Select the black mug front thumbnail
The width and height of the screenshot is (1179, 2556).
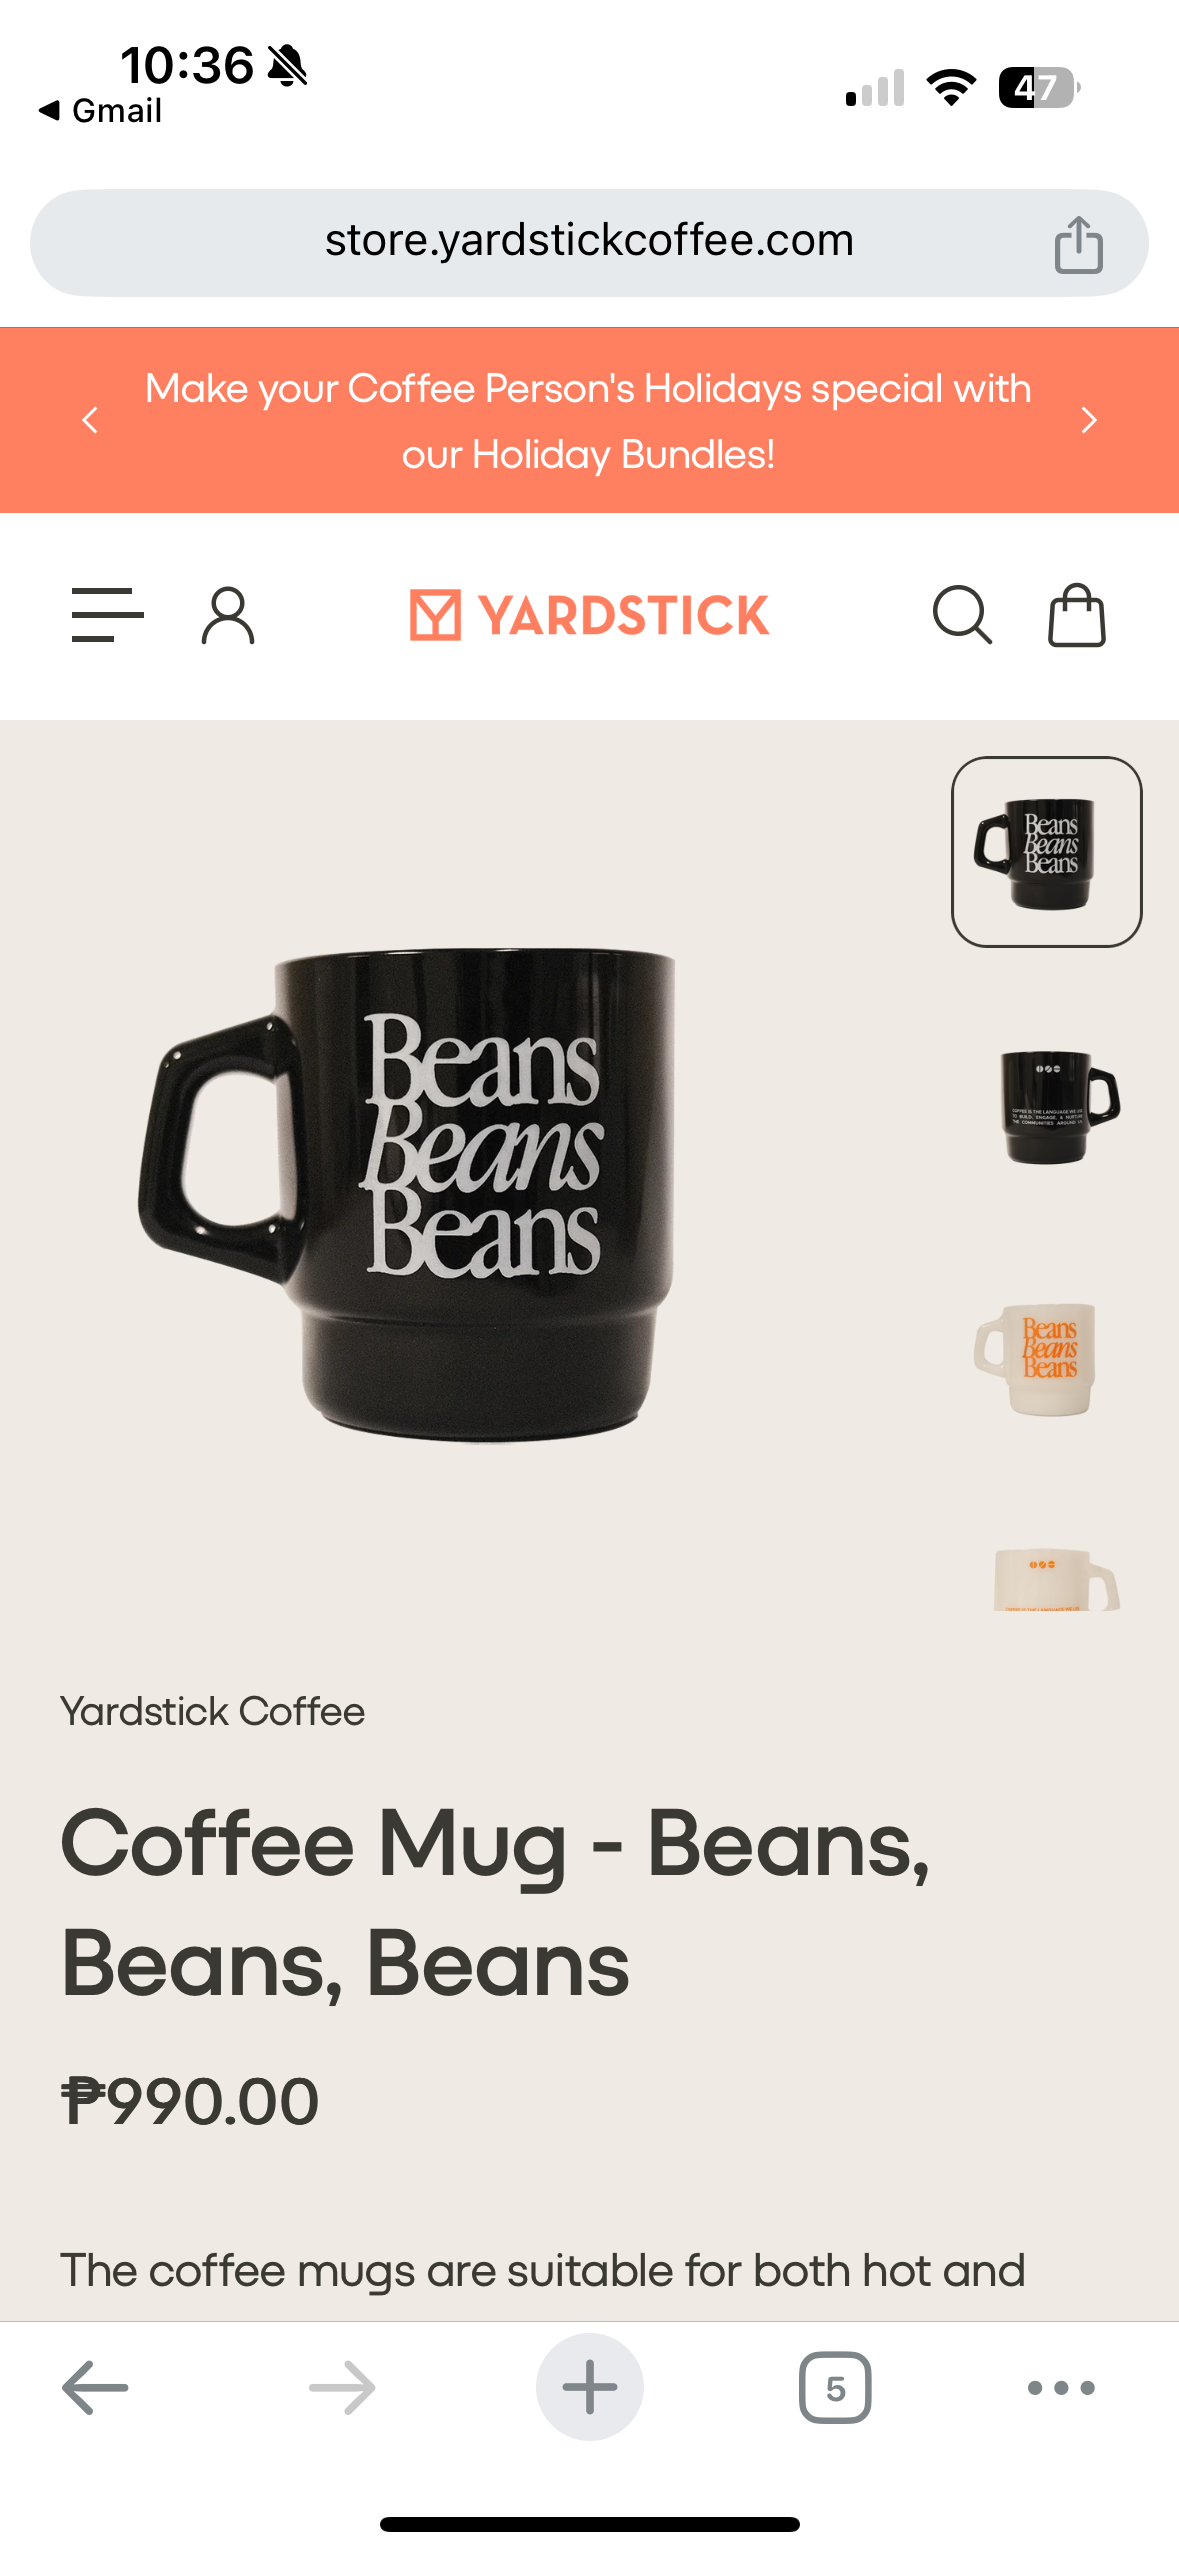click(1046, 852)
